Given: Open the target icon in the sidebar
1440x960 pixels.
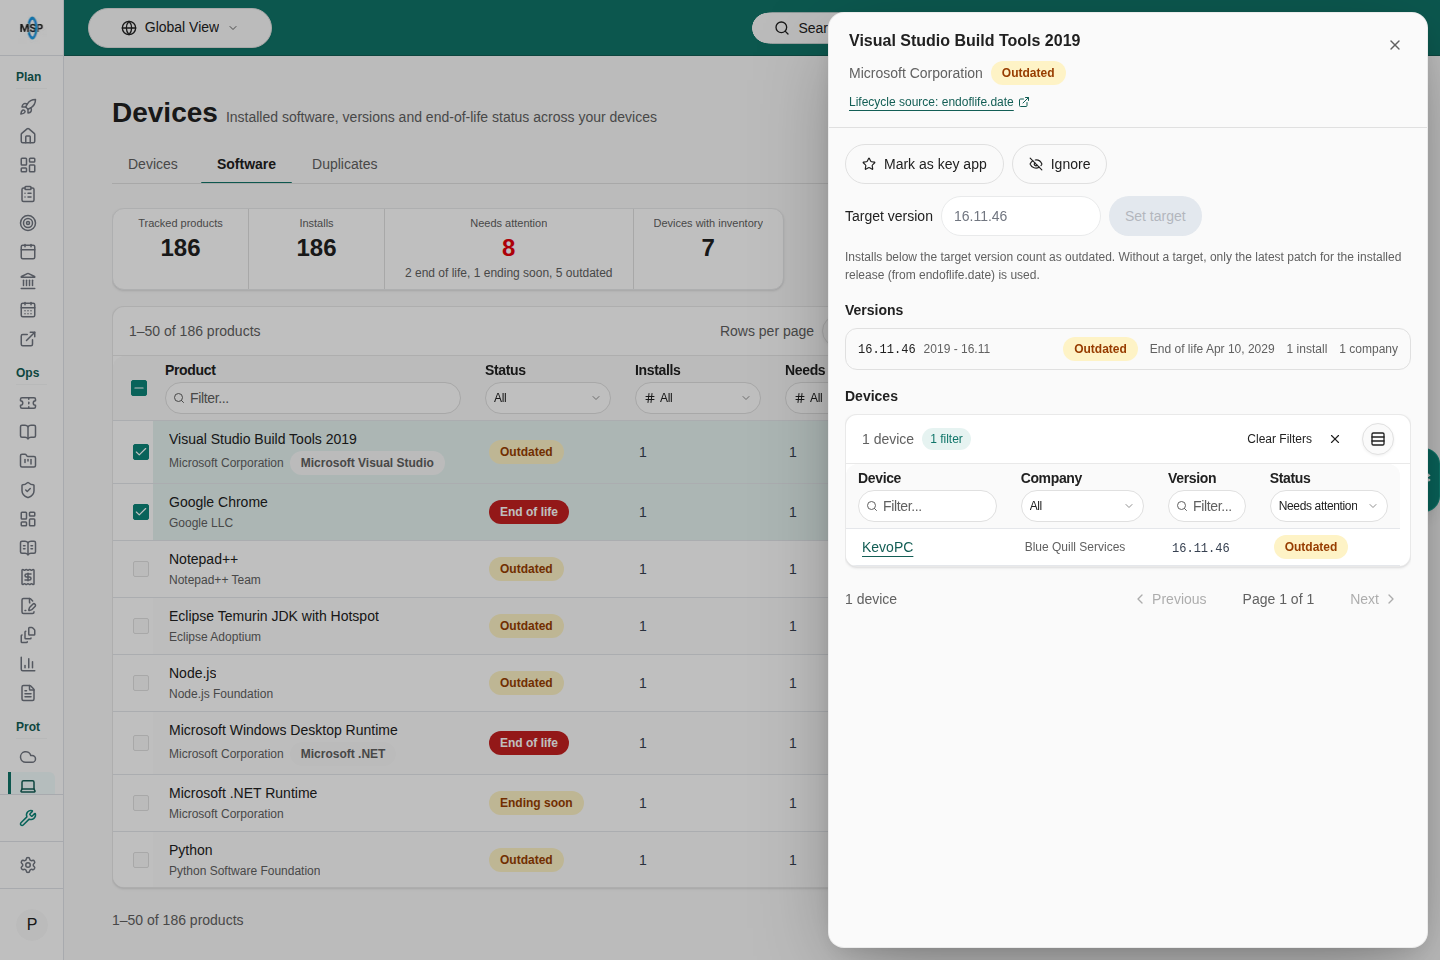Looking at the screenshot, I should coord(28,223).
